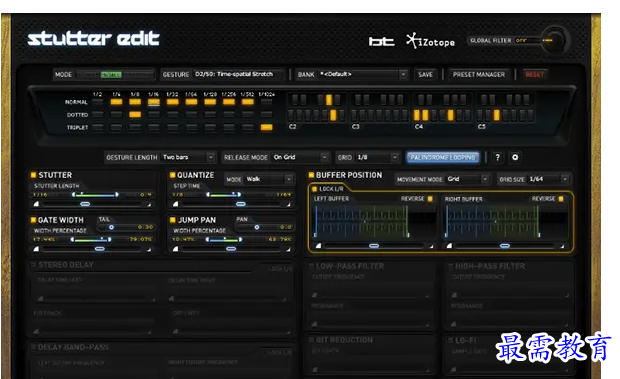
Task: Toggle the Normal 1/4 note grid cell
Action: tap(116, 102)
